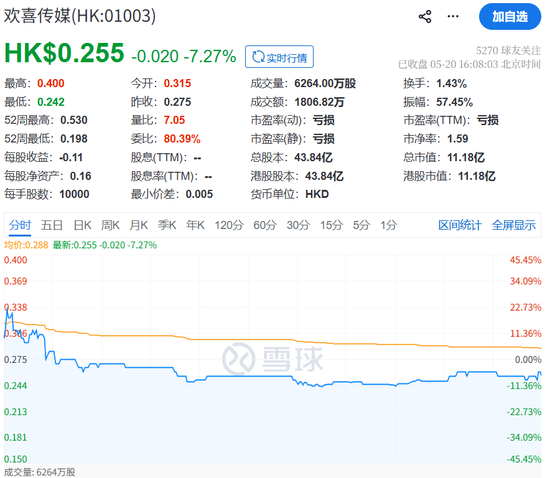
Task: Click the 0.00% axis label on chart
Action: tap(528, 359)
